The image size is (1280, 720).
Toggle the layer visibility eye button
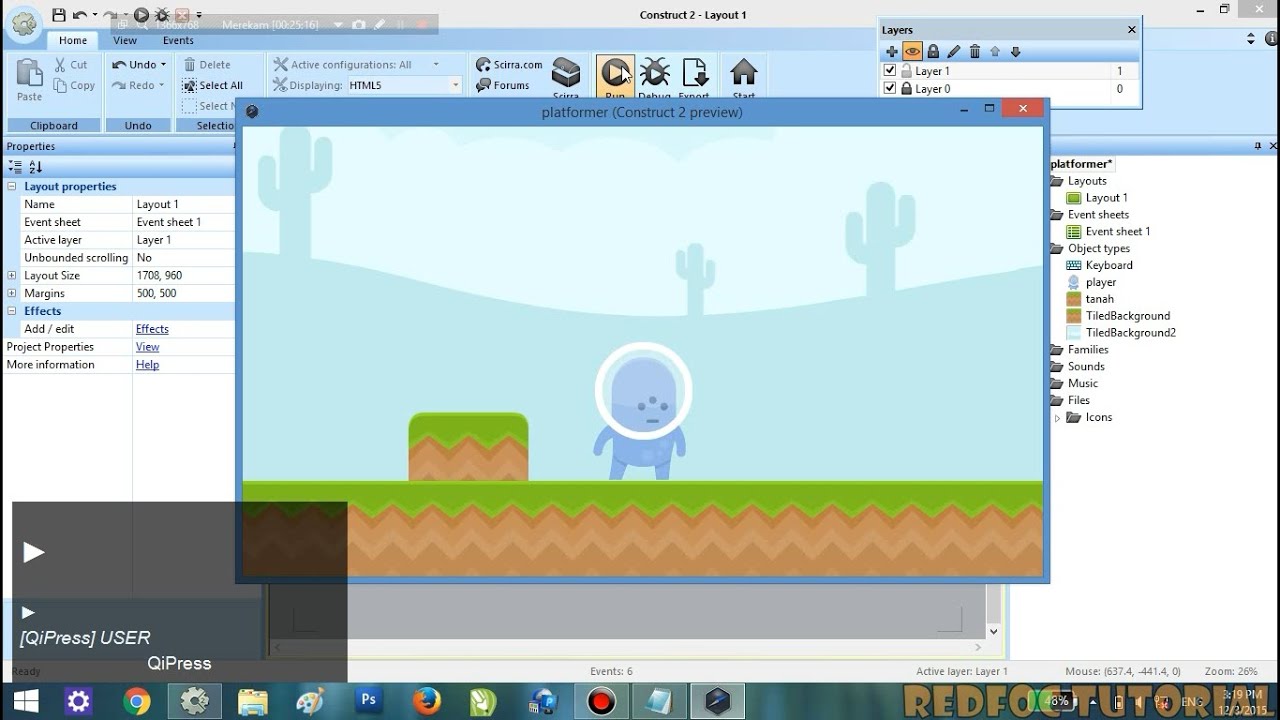[912, 52]
